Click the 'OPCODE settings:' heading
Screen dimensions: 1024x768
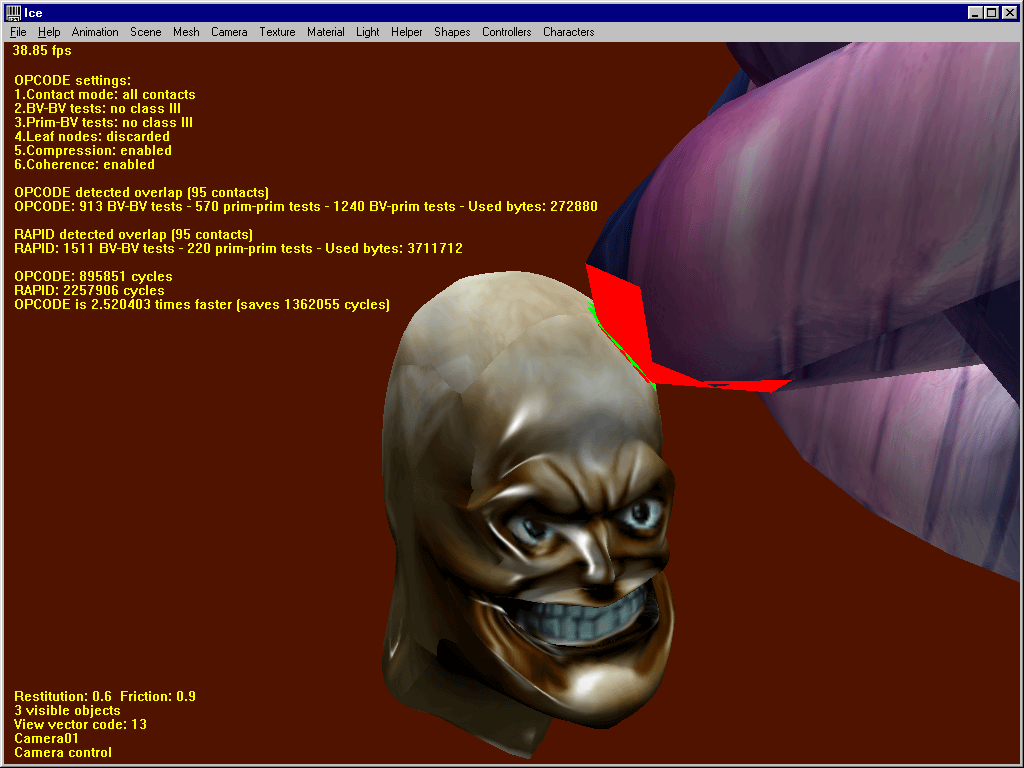pos(72,80)
